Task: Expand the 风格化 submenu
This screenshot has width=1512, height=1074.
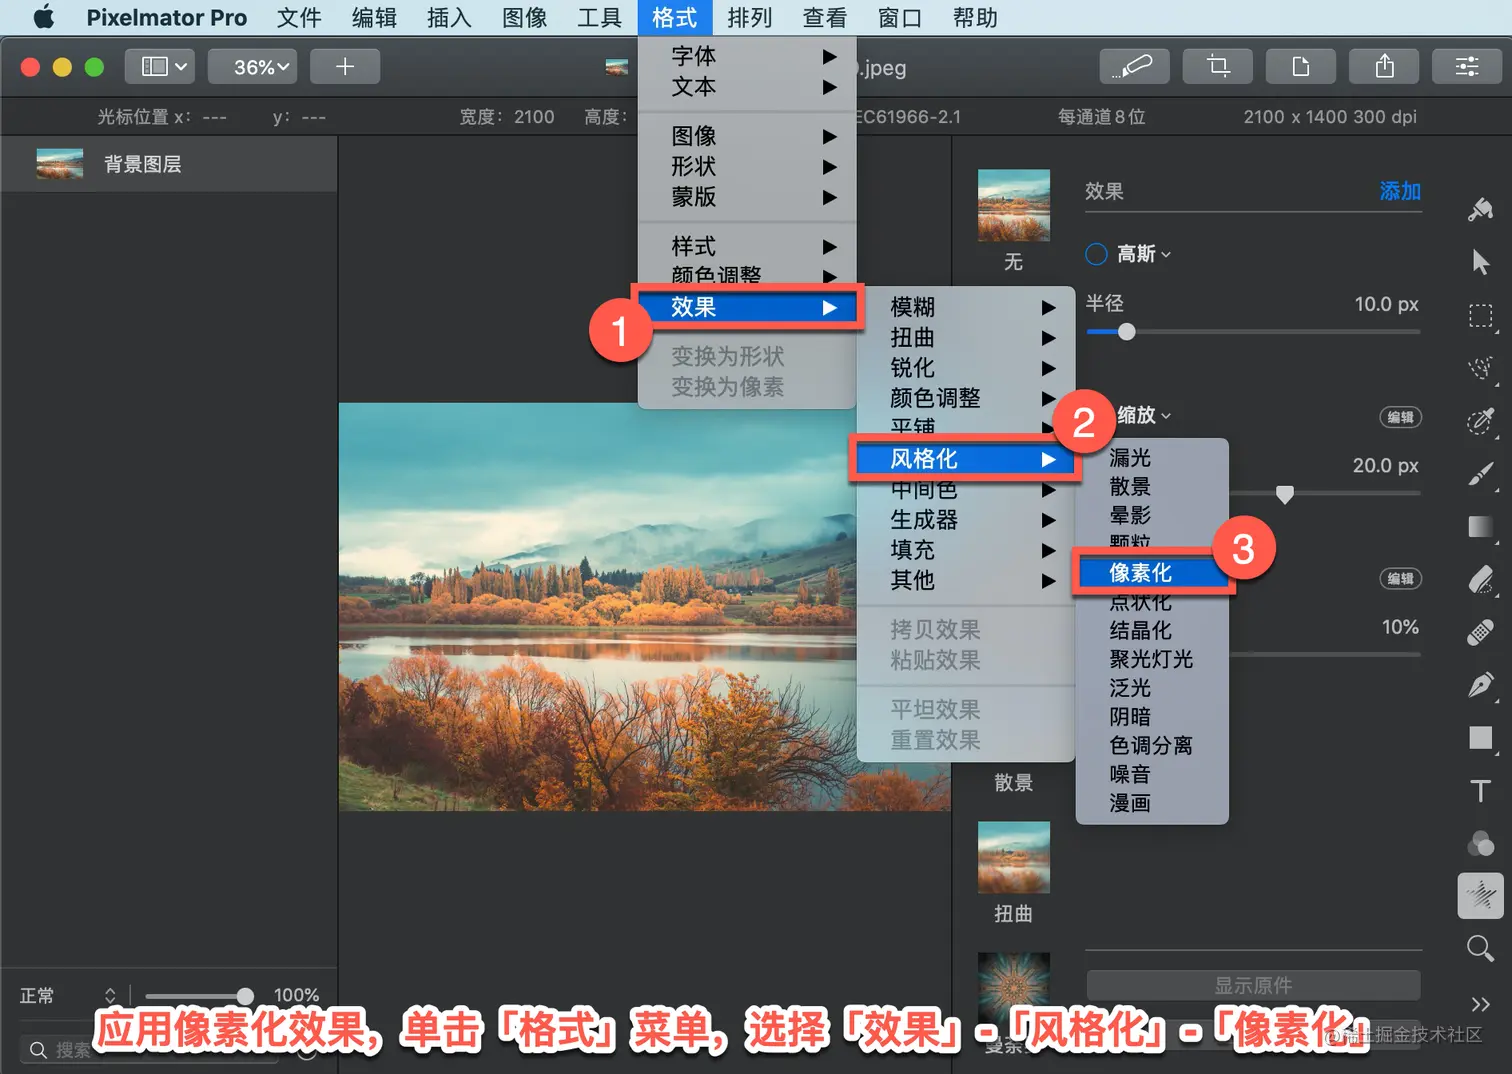Action: tap(966, 459)
